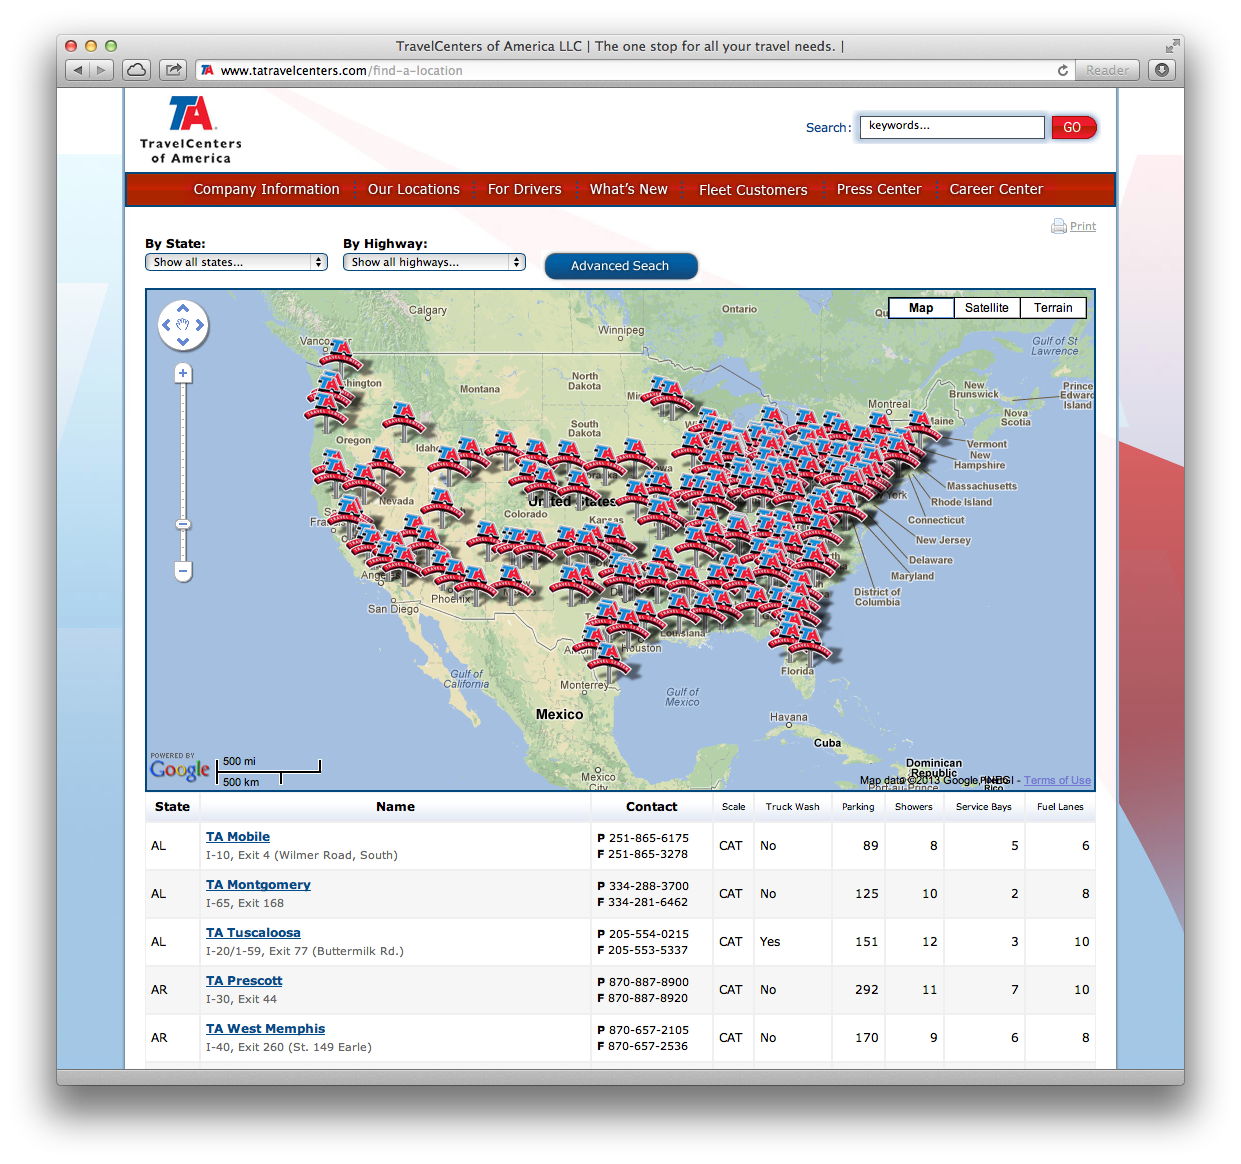
Task: Click the Service Bays column header
Action: coord(983,807)
